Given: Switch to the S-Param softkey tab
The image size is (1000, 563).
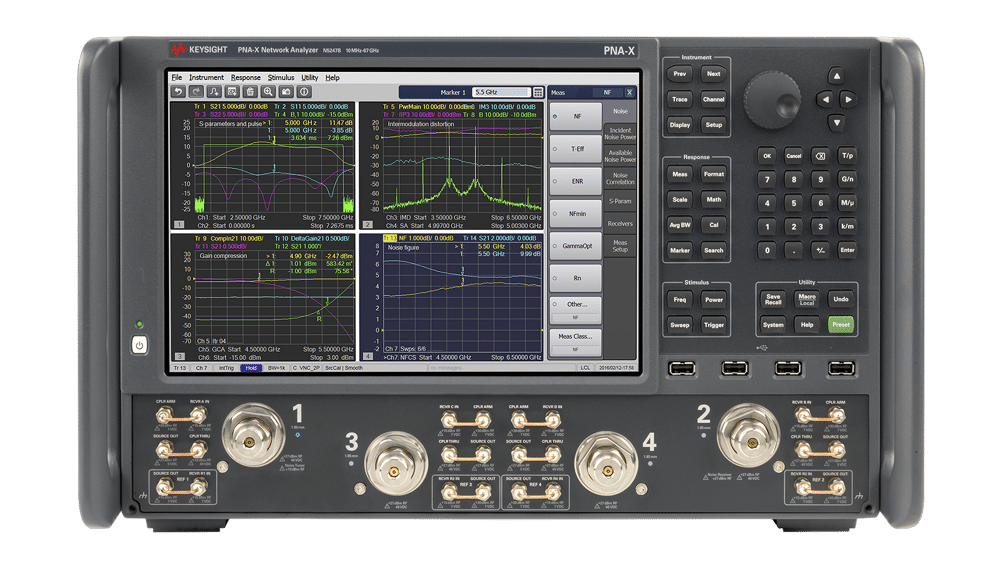Looking at the screenshot, I should 620,201.
